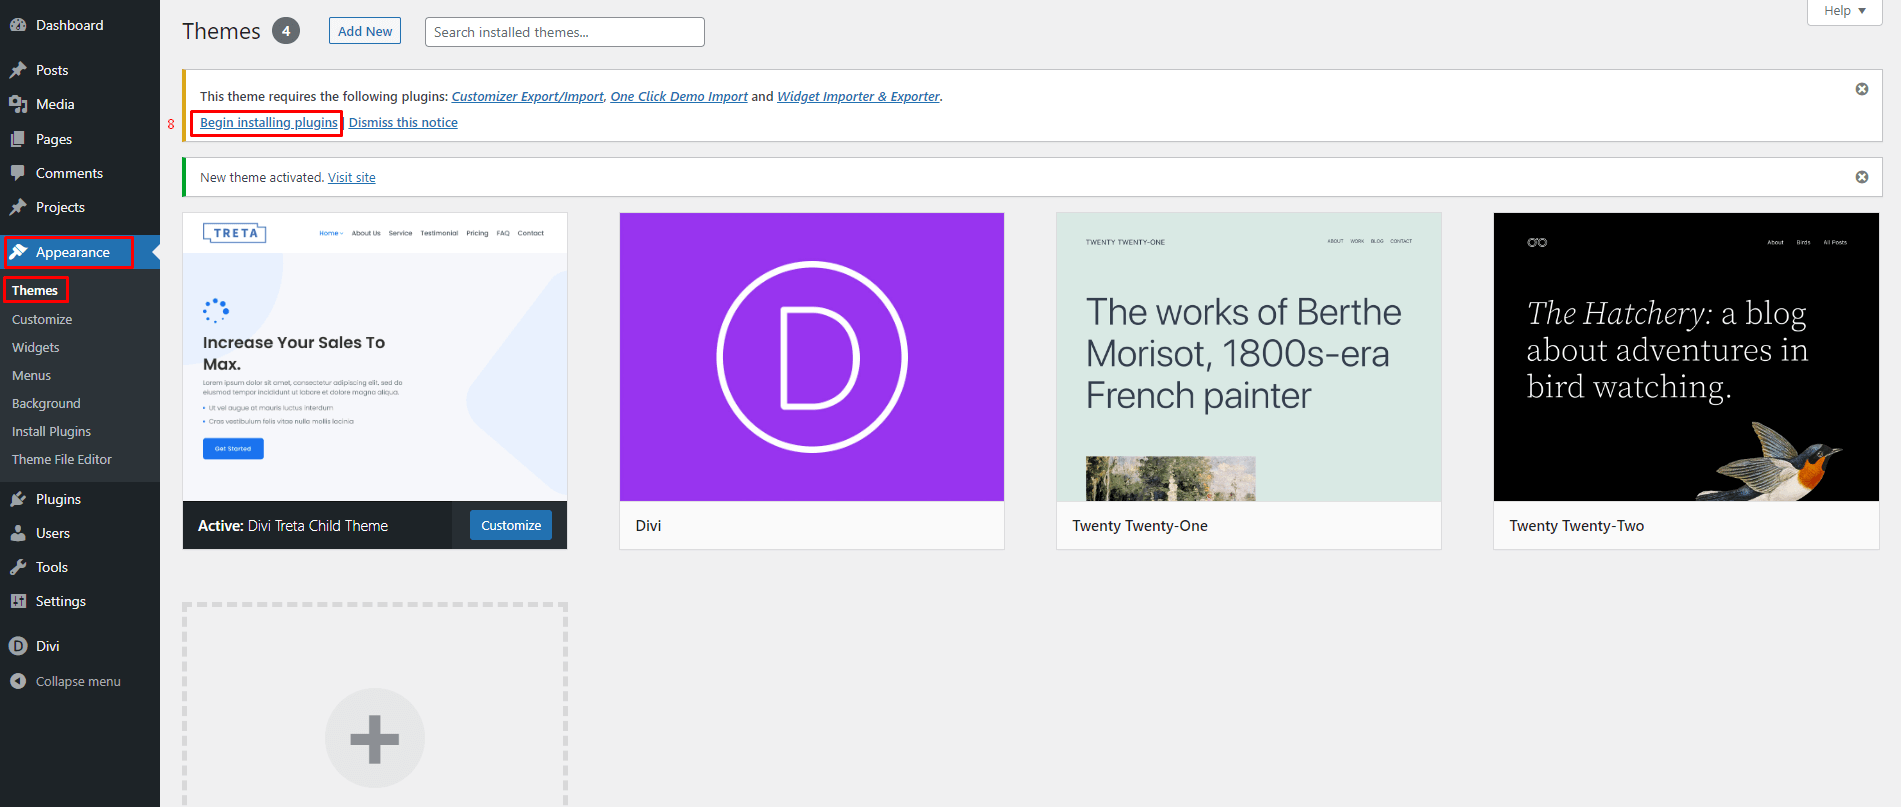Open Install Plugins submenu item
The height and width of the screenshot is (807, 1901).
click(x=51, y=431)
